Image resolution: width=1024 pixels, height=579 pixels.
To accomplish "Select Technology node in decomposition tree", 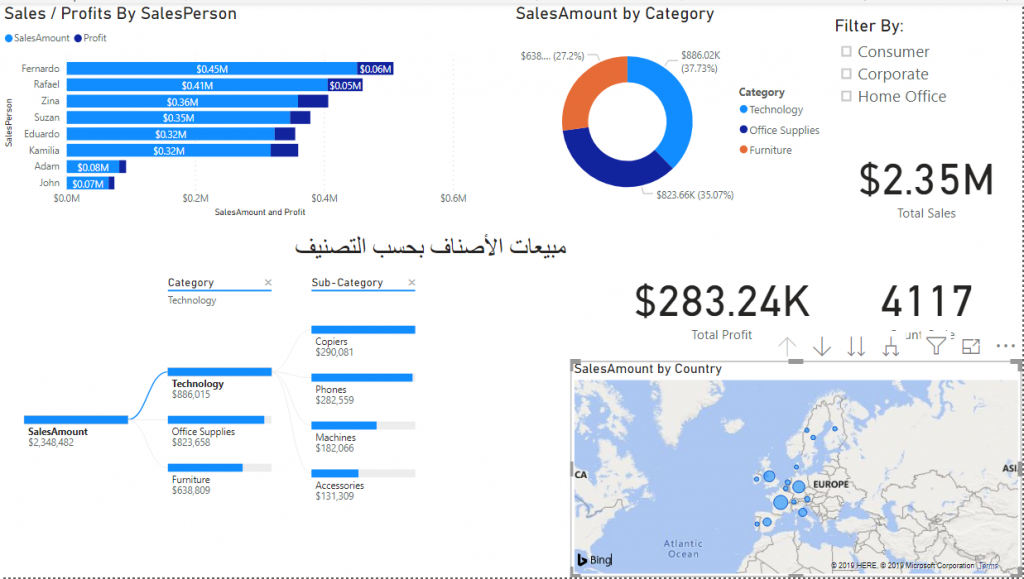I will (219, 372).
